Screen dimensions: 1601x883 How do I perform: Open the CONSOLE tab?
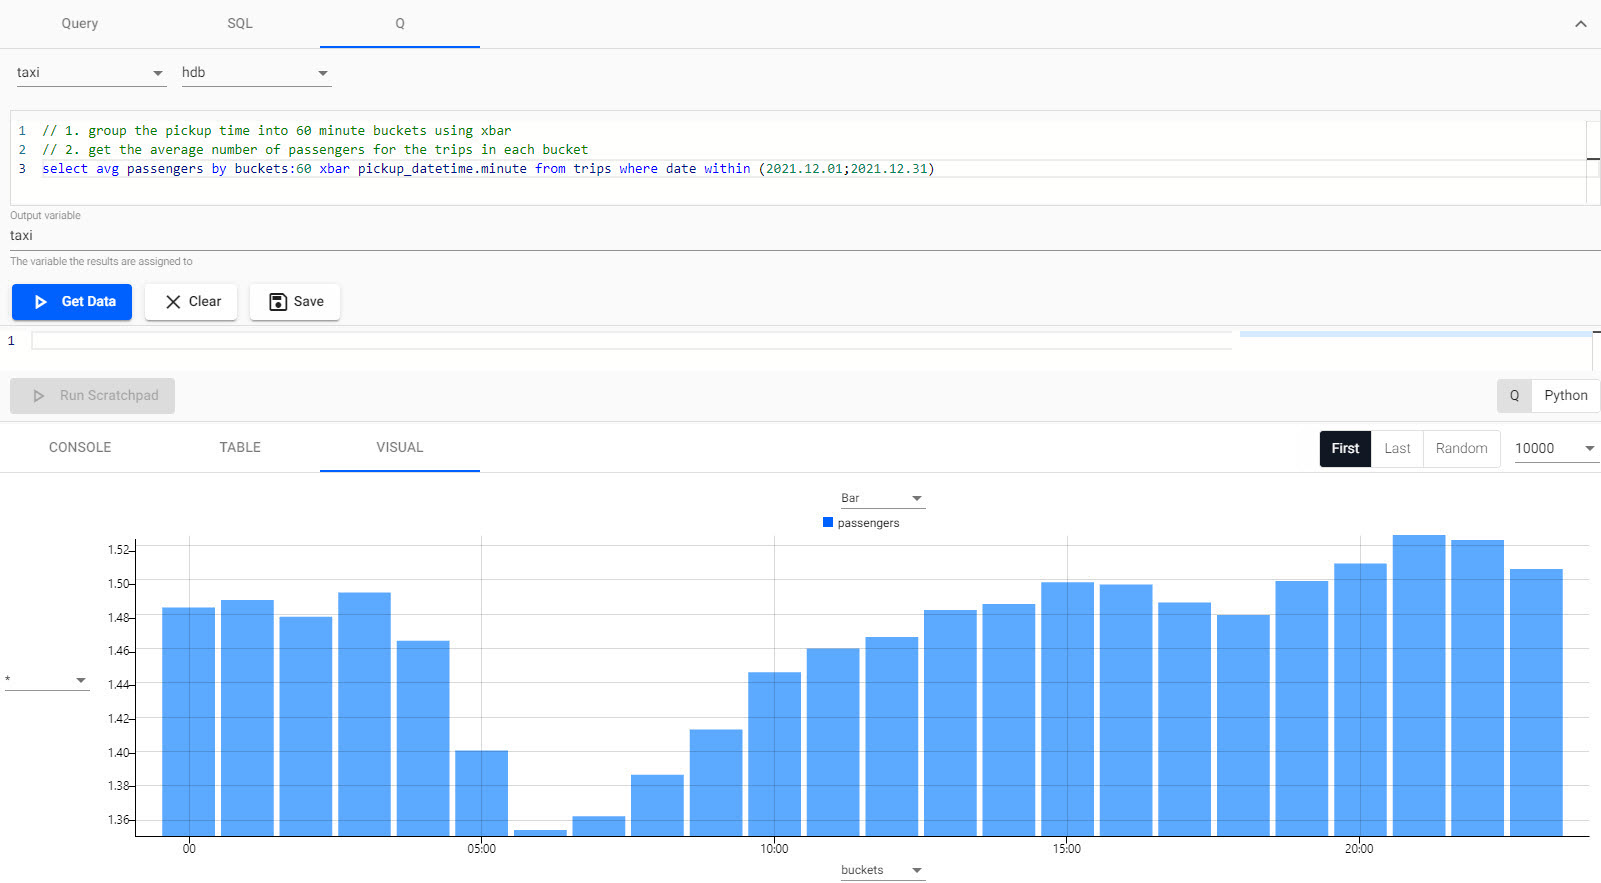click(x=80, y=448)
